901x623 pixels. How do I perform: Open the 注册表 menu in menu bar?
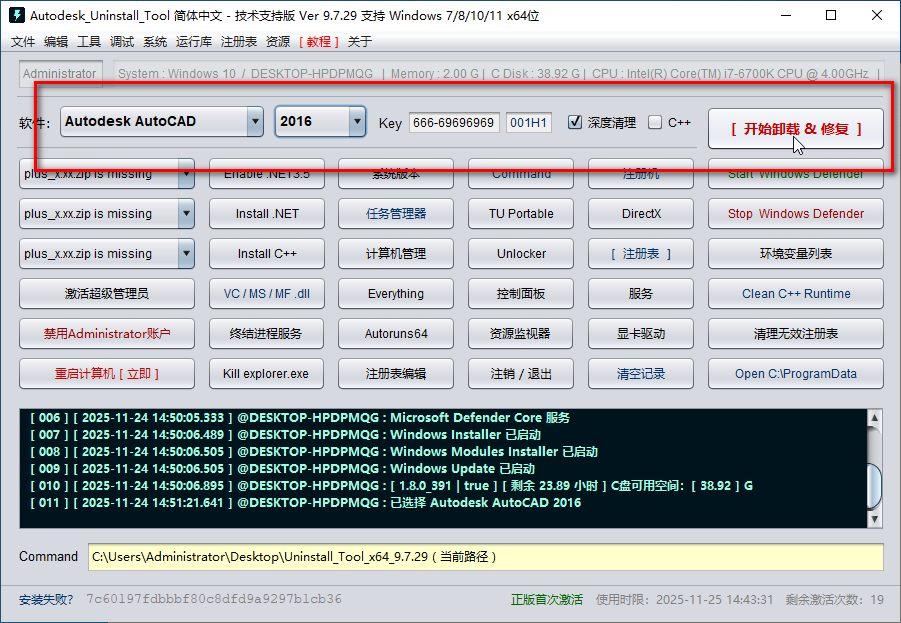pyautogui.click(x=238, y=41)
